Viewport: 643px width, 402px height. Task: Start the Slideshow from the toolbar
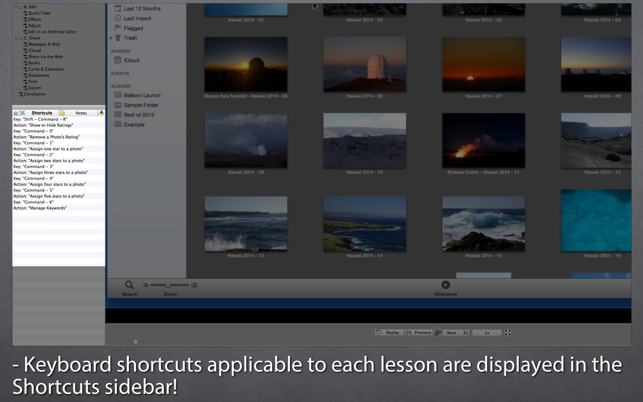point(446,285)
